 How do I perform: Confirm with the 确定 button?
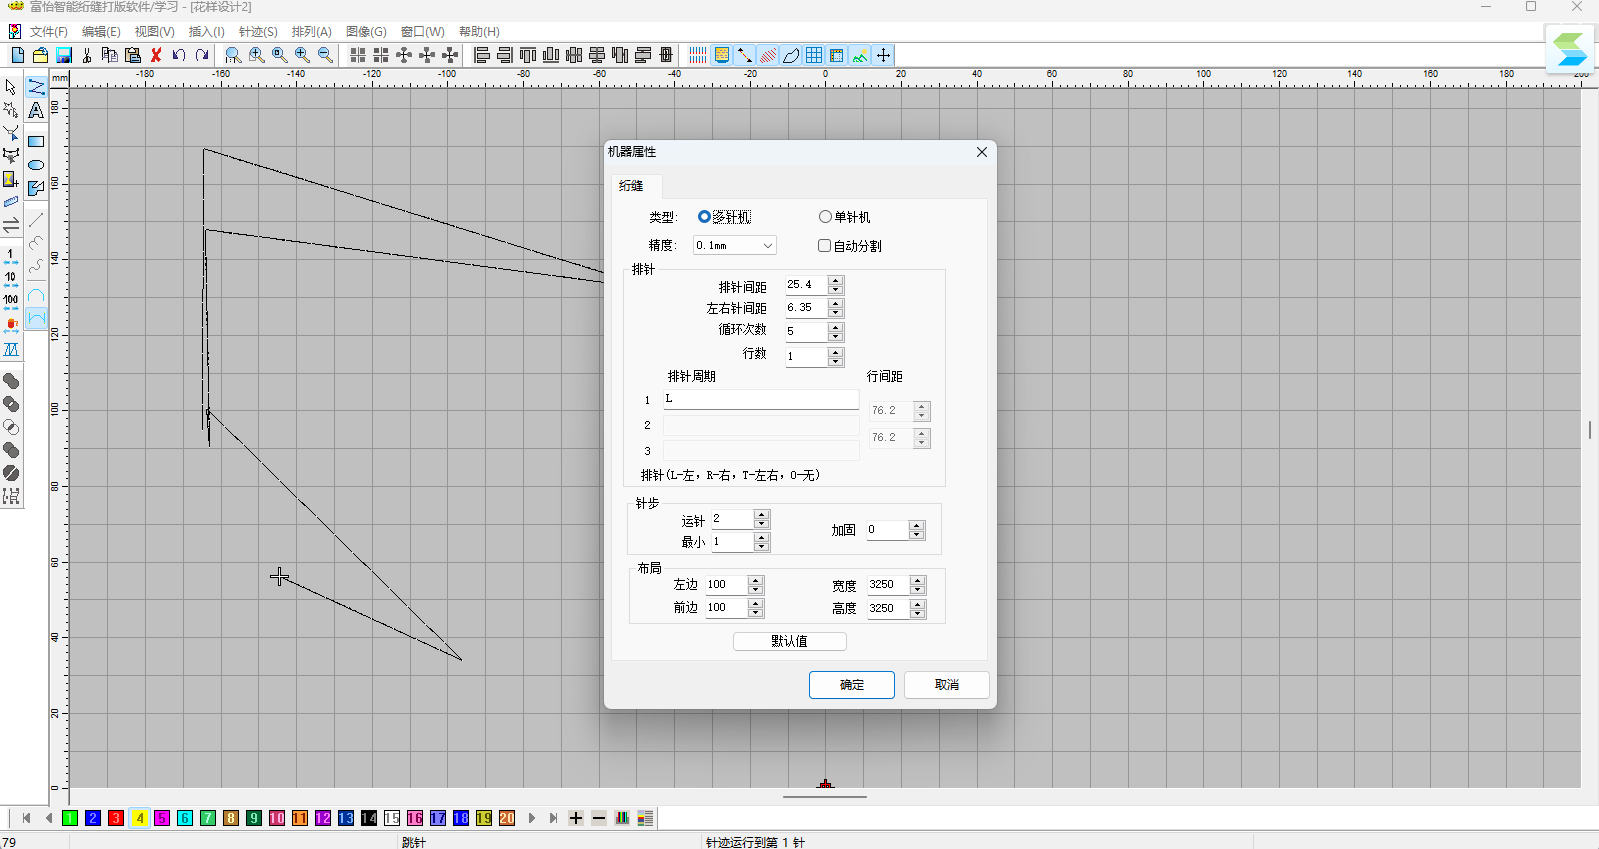coord(852,685)
